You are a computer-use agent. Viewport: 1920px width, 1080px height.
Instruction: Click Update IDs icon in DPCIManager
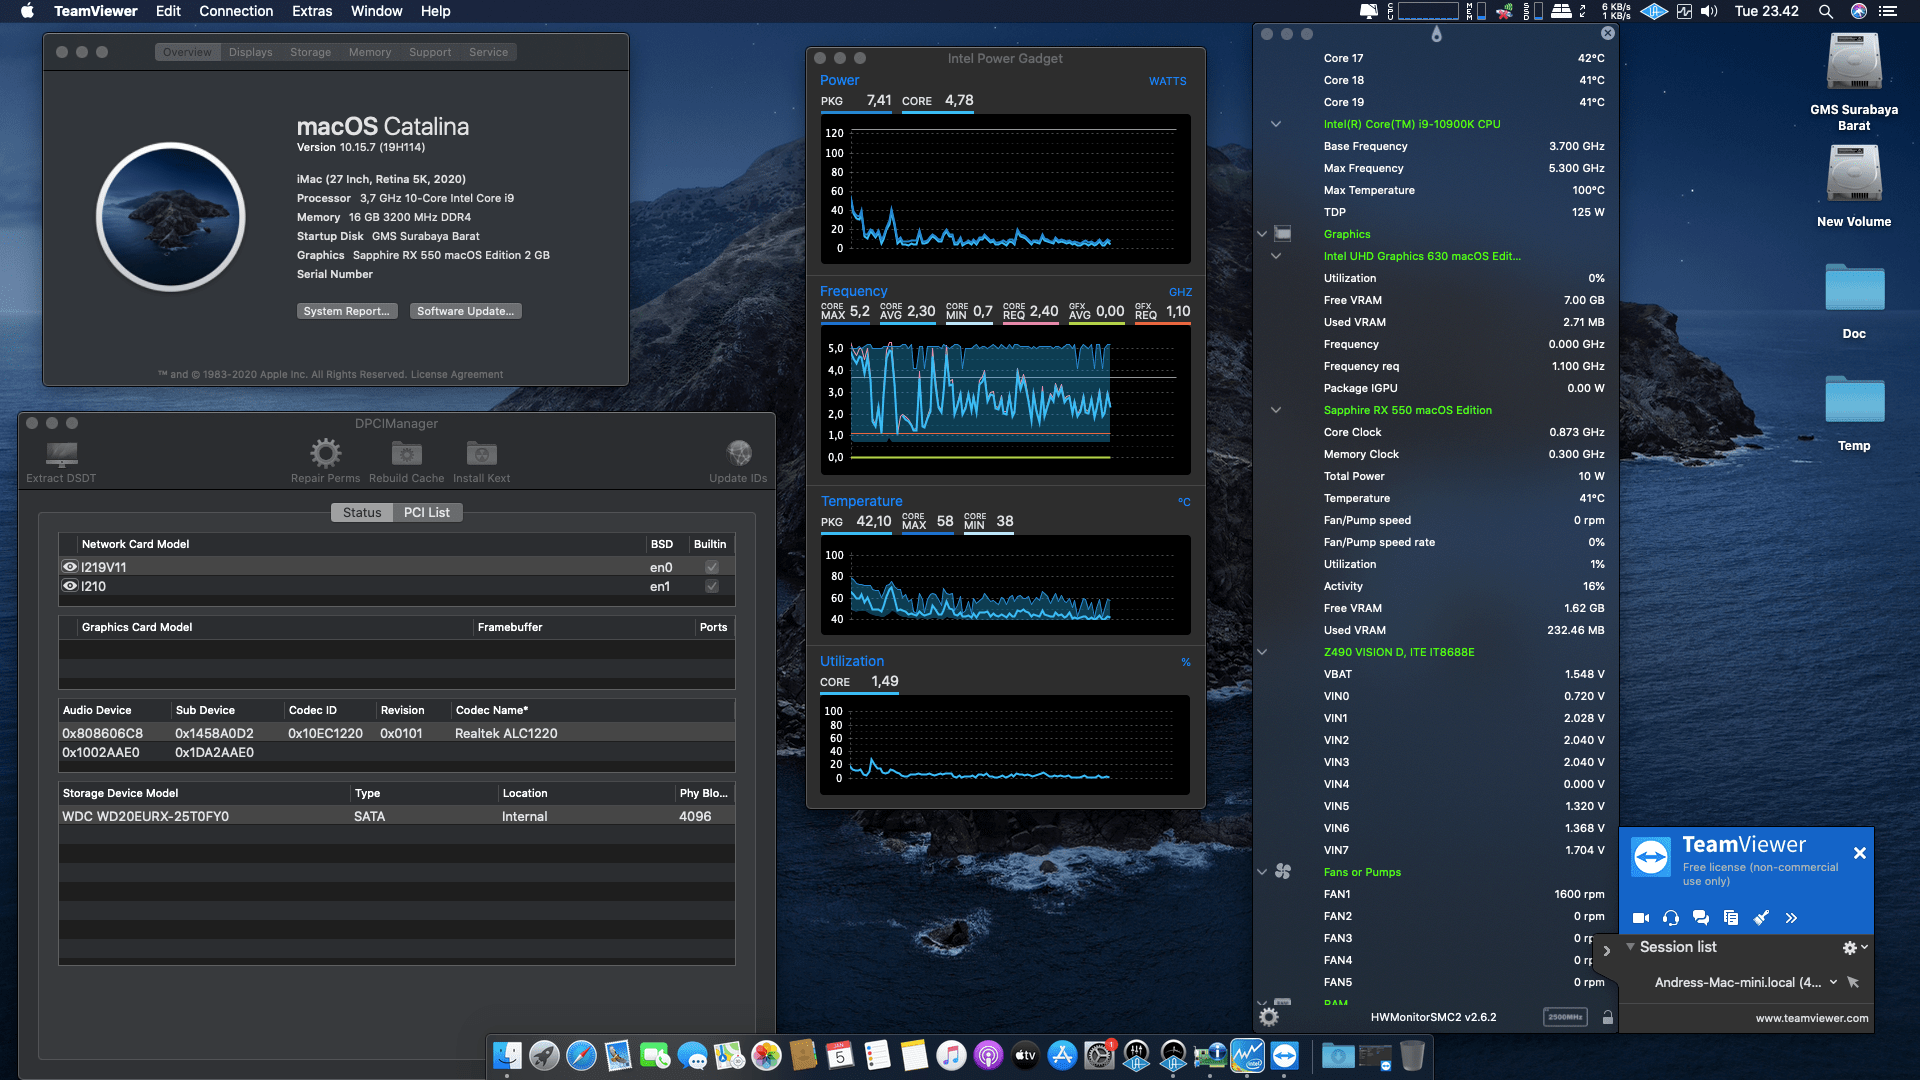point(738,454)
